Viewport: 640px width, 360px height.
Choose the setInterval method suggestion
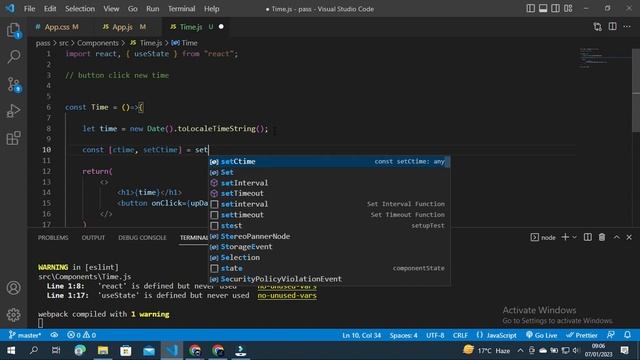coord(329,183)
